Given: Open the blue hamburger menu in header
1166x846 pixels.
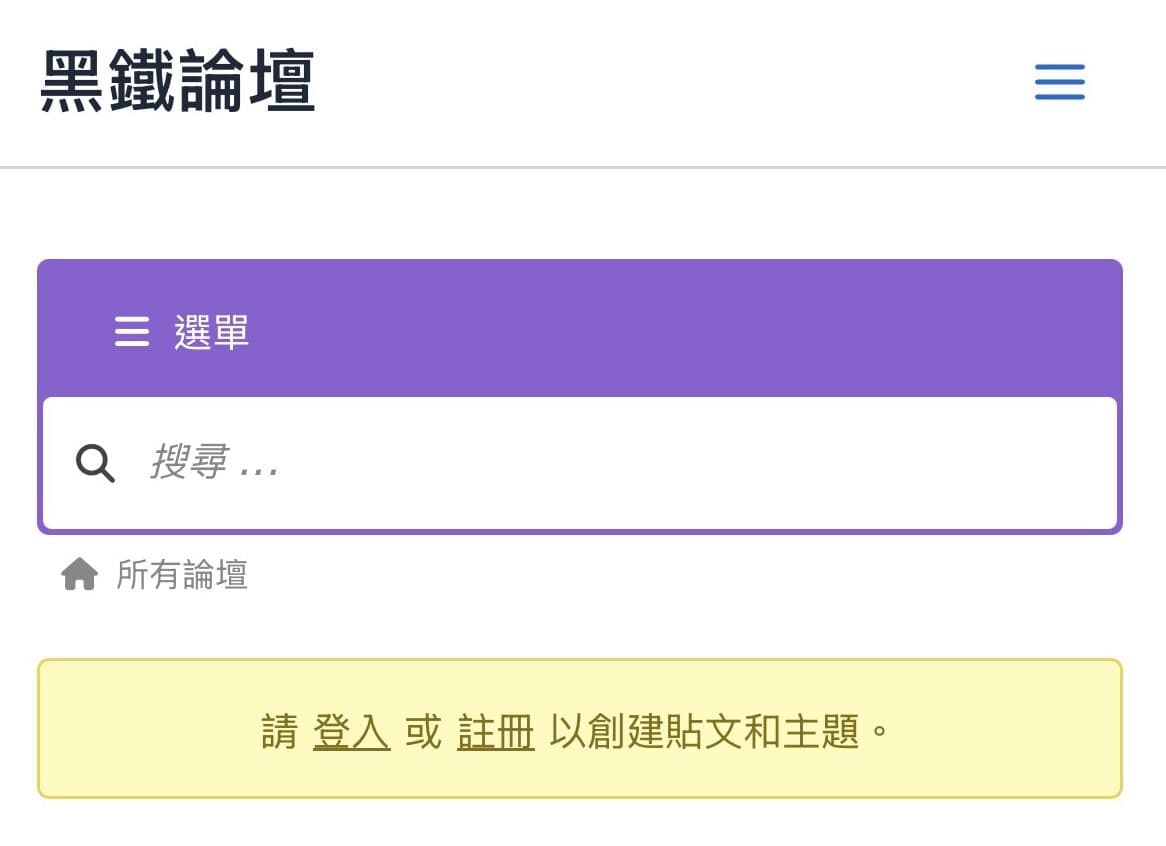Looking at the screenshot, I should click(x=1060, y=82).
